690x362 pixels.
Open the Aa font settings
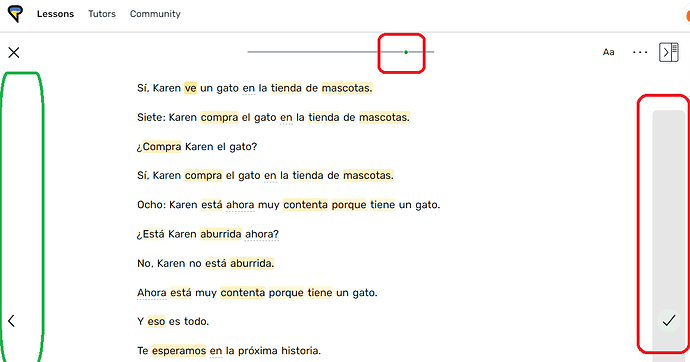608,52
